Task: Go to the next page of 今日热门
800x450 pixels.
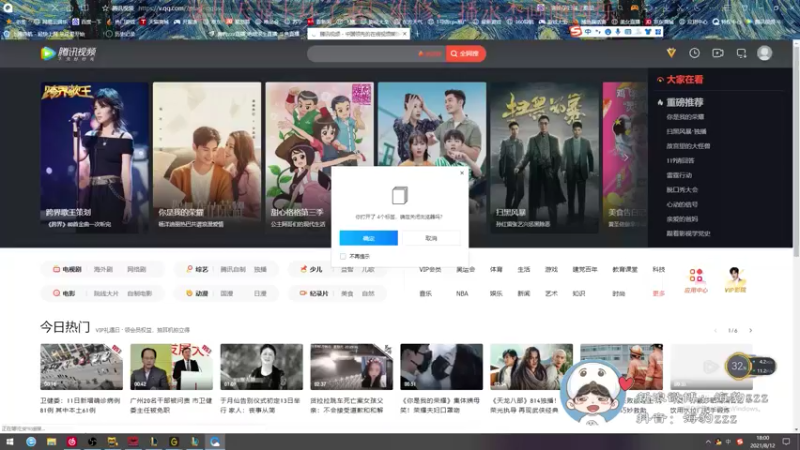Action: pos(751,331)
